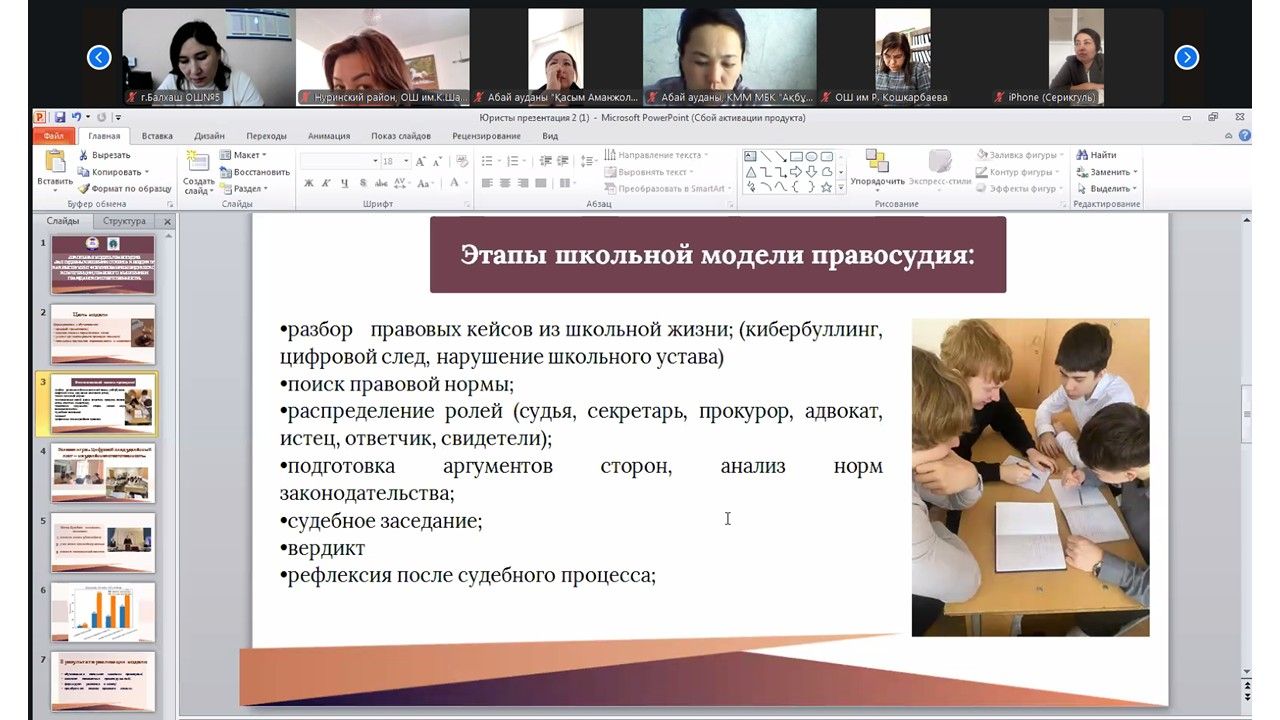
Task: Toggle bold Ж formatting
Action: [x=309, y=183]
